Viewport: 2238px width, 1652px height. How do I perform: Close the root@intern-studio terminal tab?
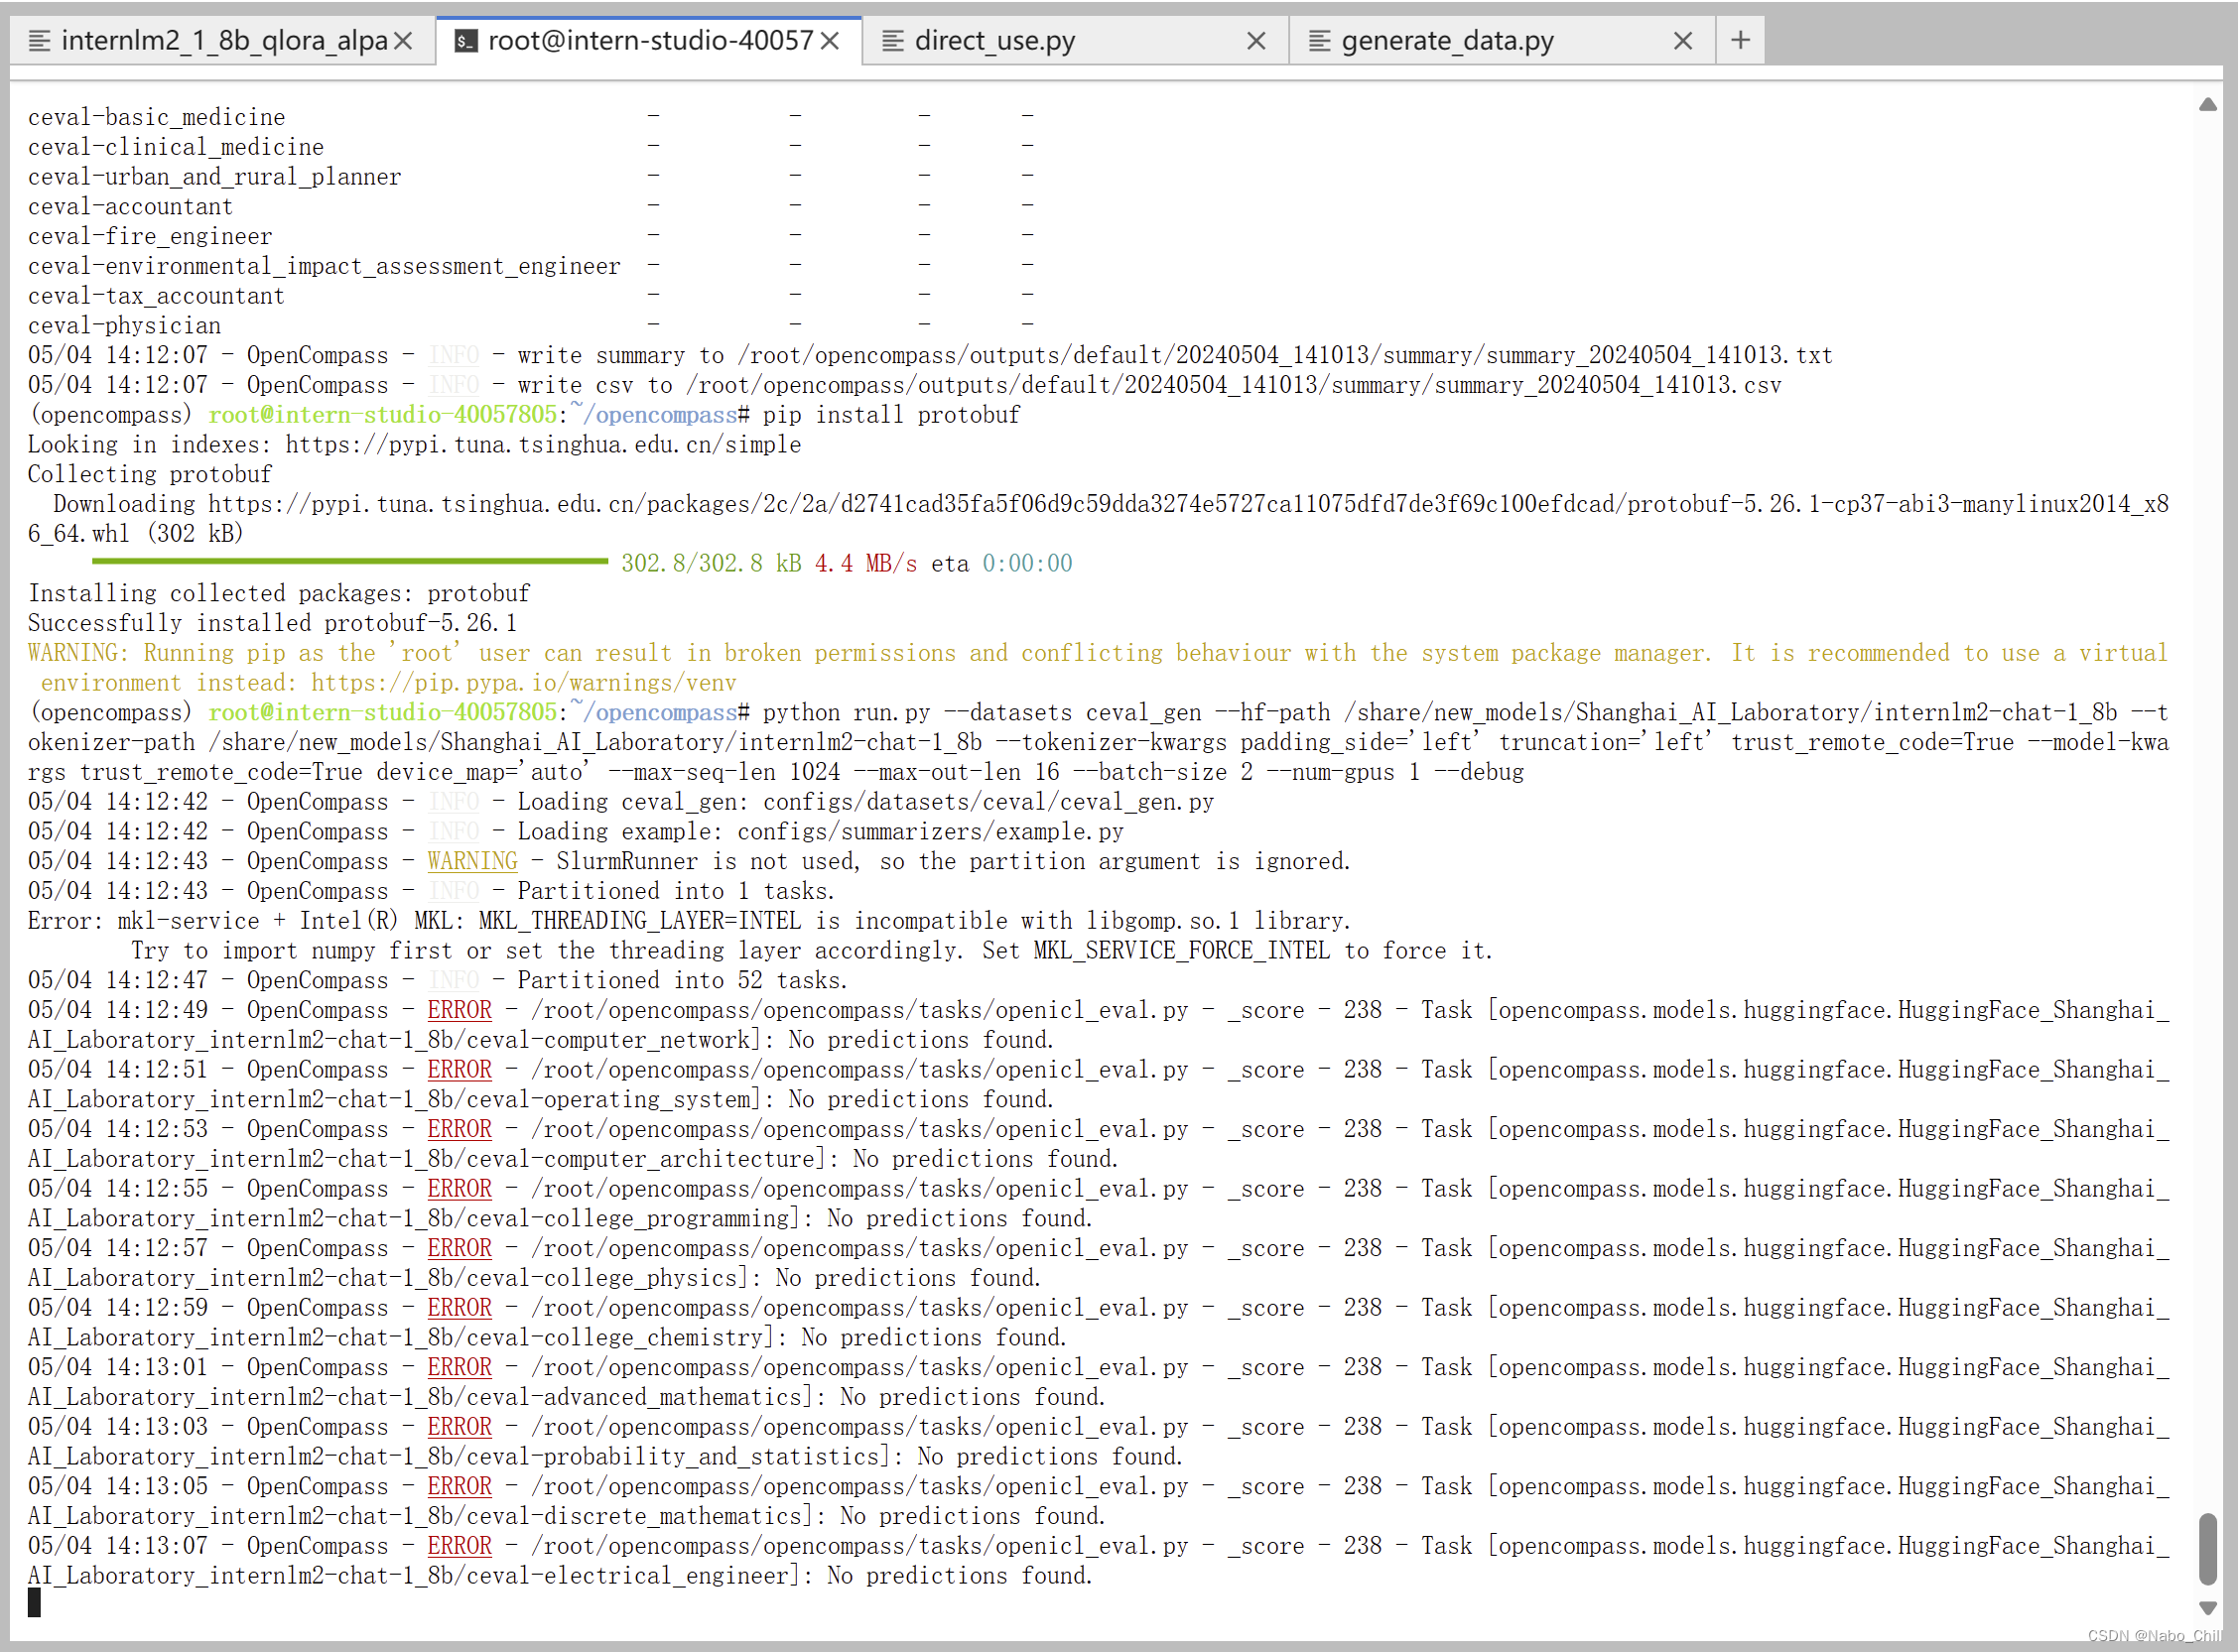[830, 41]
